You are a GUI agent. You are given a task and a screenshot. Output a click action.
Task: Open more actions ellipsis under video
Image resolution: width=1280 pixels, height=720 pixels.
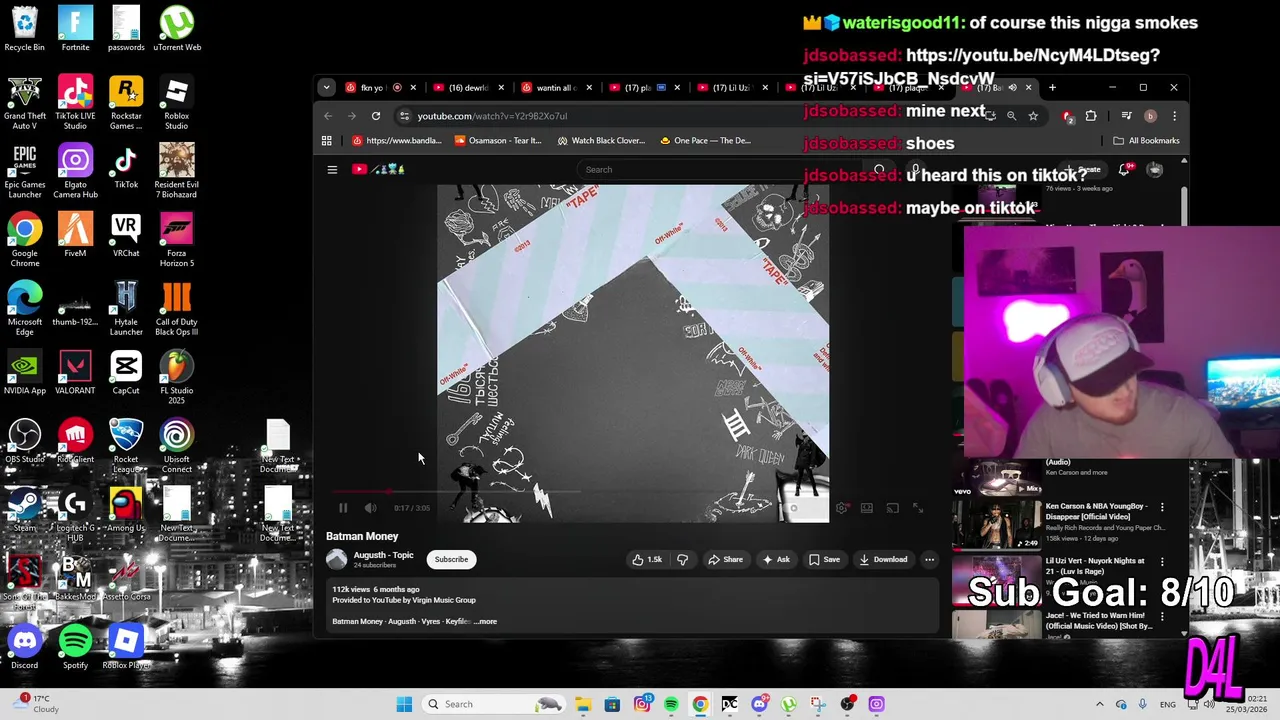coord(929,560)
